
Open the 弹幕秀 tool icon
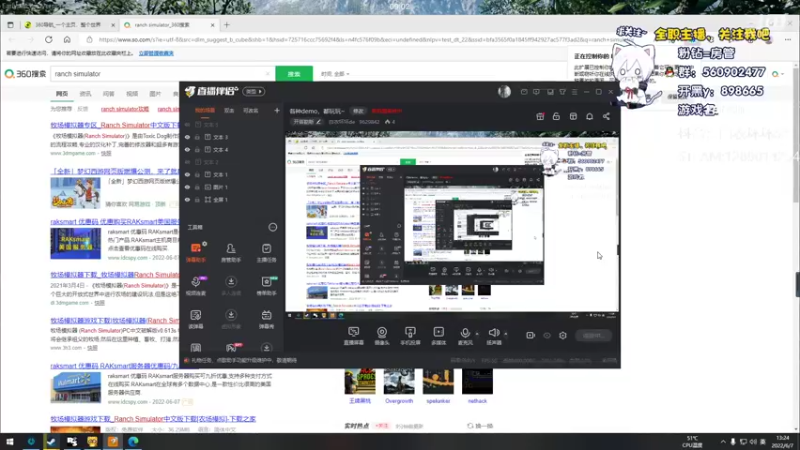266,318
